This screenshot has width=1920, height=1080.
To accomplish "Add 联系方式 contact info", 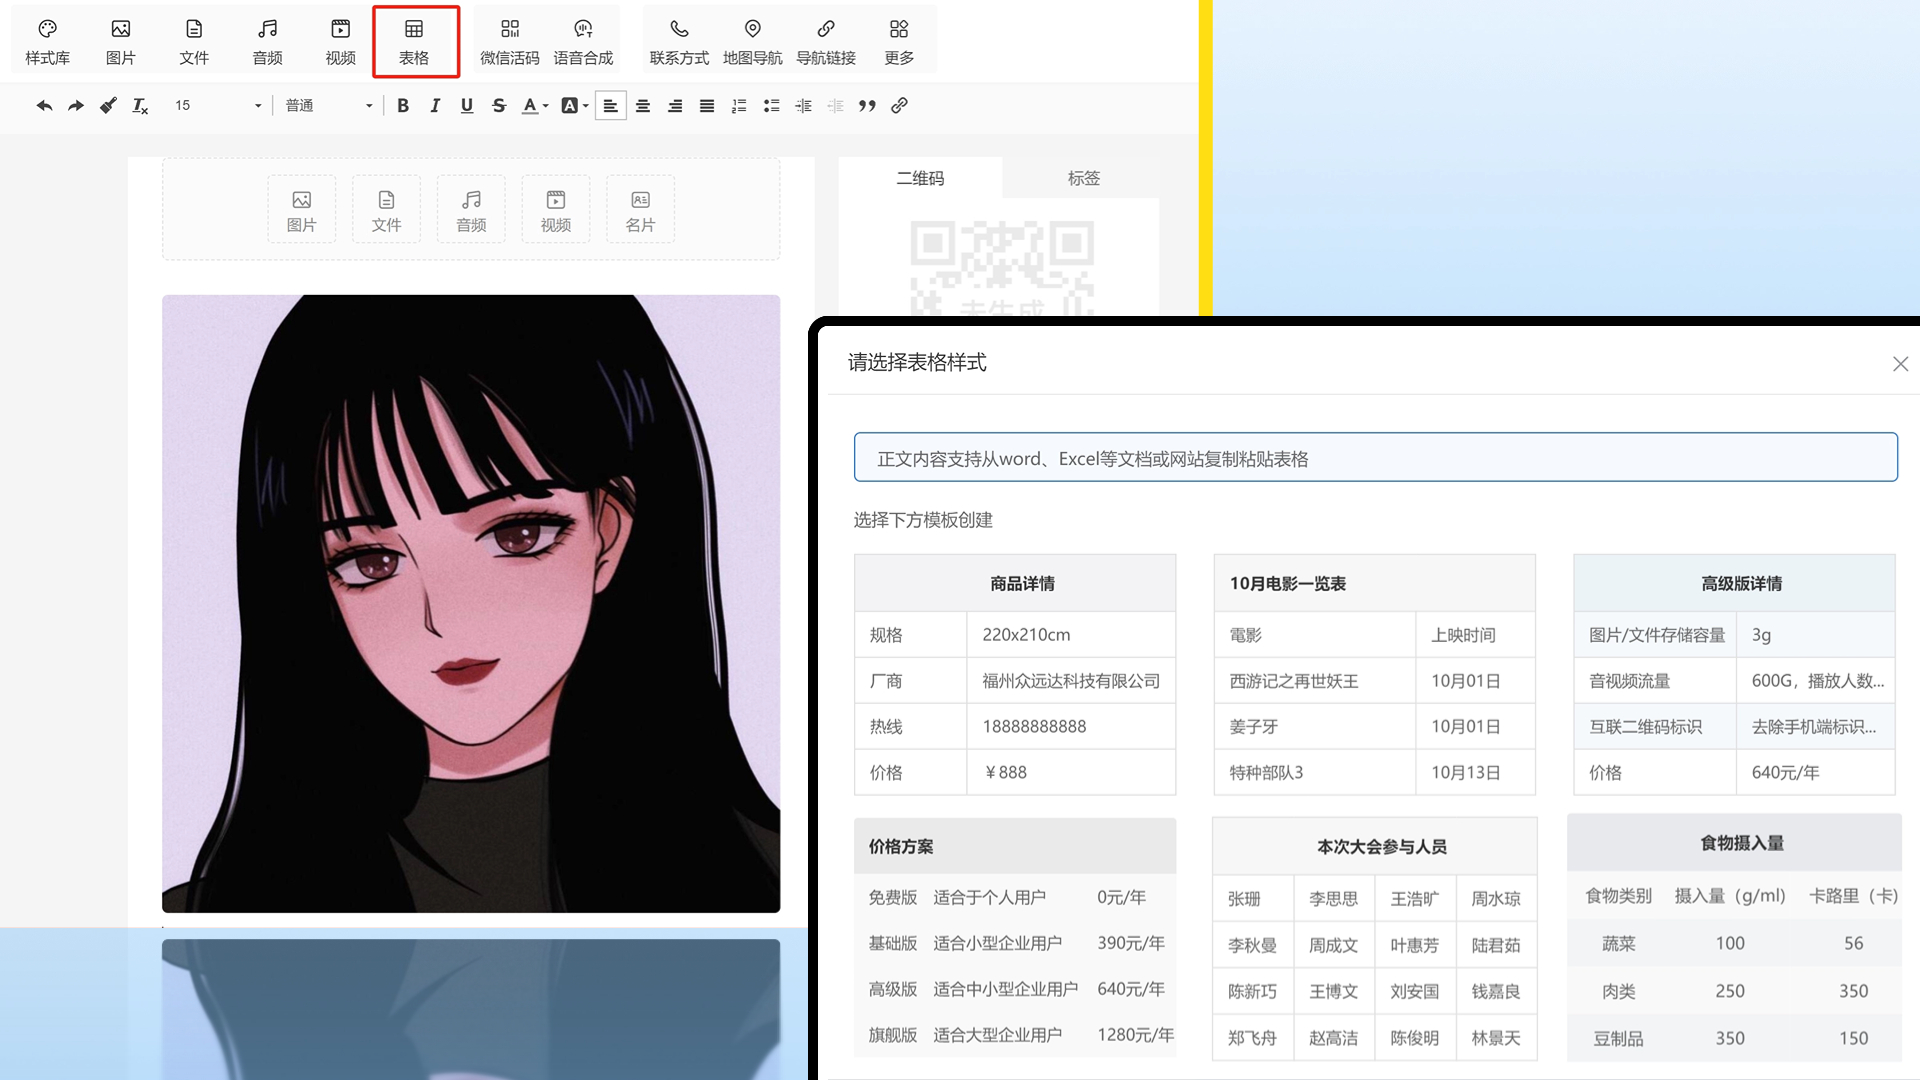I will 679,42.
